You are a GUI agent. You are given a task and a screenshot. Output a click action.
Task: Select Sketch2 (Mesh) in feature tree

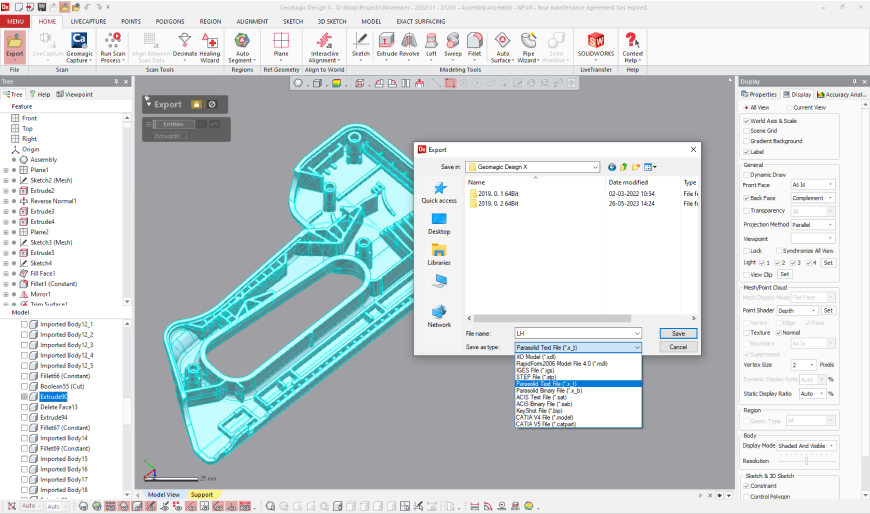(51, 180)
